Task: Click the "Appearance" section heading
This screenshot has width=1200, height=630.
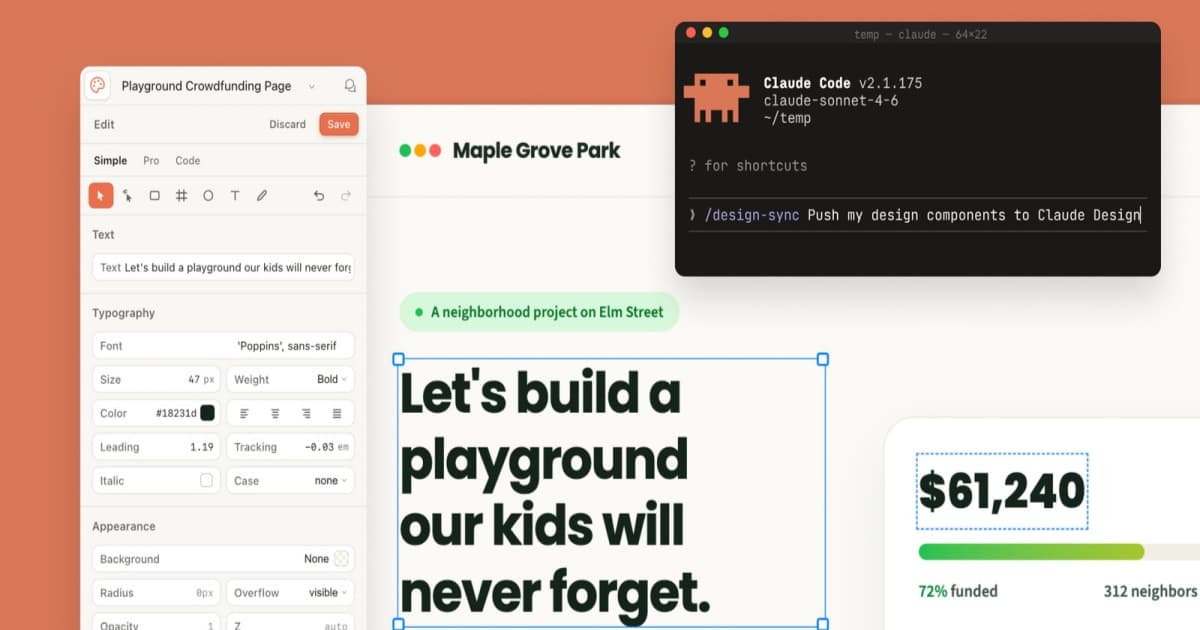Action: click(x=124, y=526)
